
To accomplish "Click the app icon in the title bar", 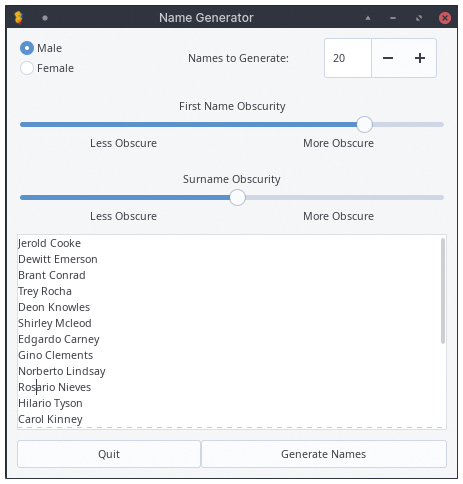I will point(19,18).
